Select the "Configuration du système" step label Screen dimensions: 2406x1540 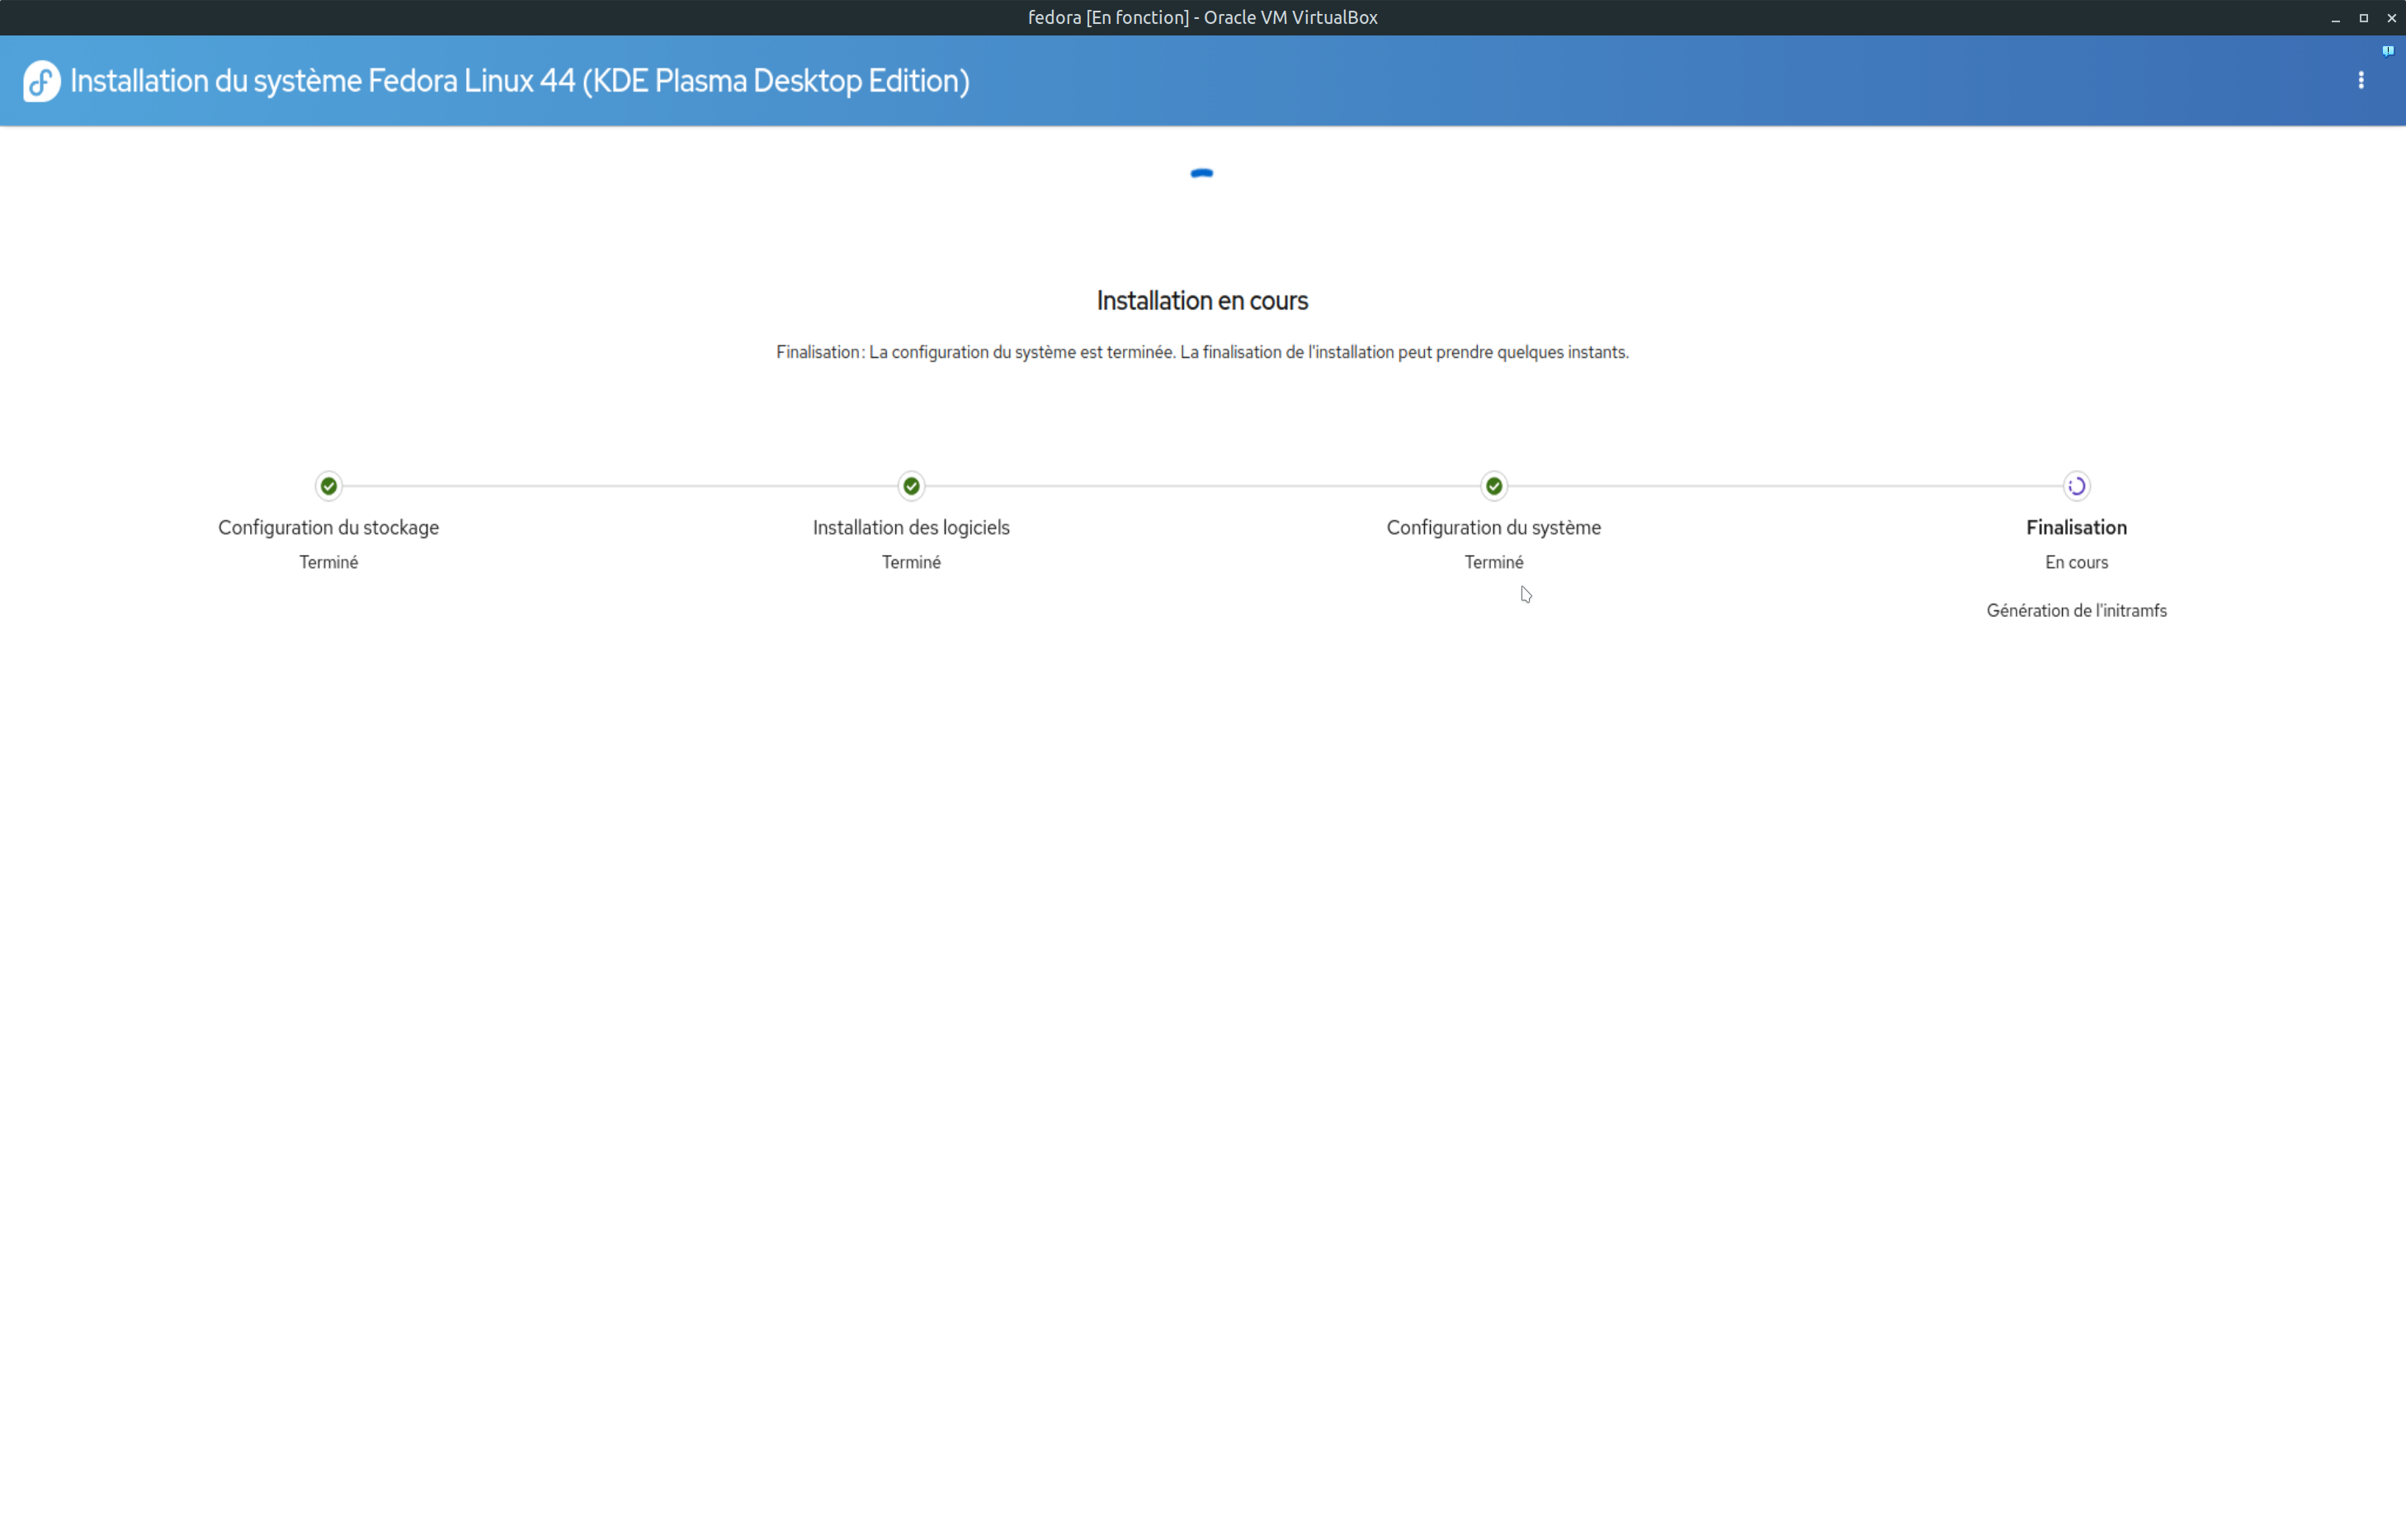pos(1493,527)
